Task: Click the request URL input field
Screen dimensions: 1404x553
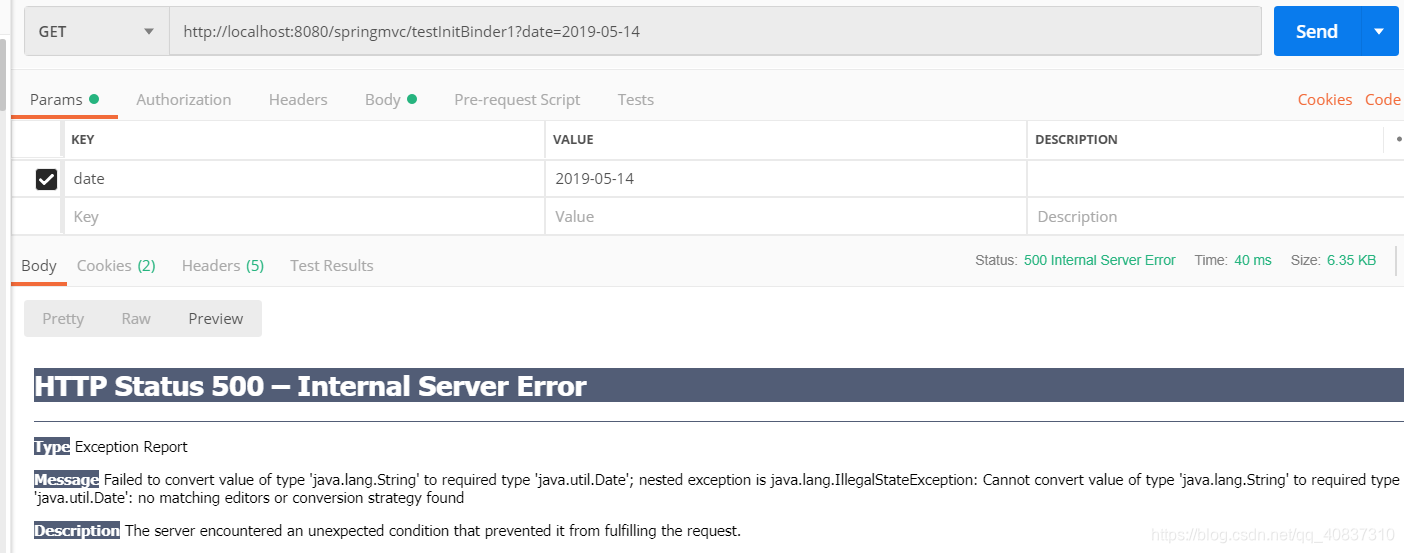Action: [x=715, y=31]
